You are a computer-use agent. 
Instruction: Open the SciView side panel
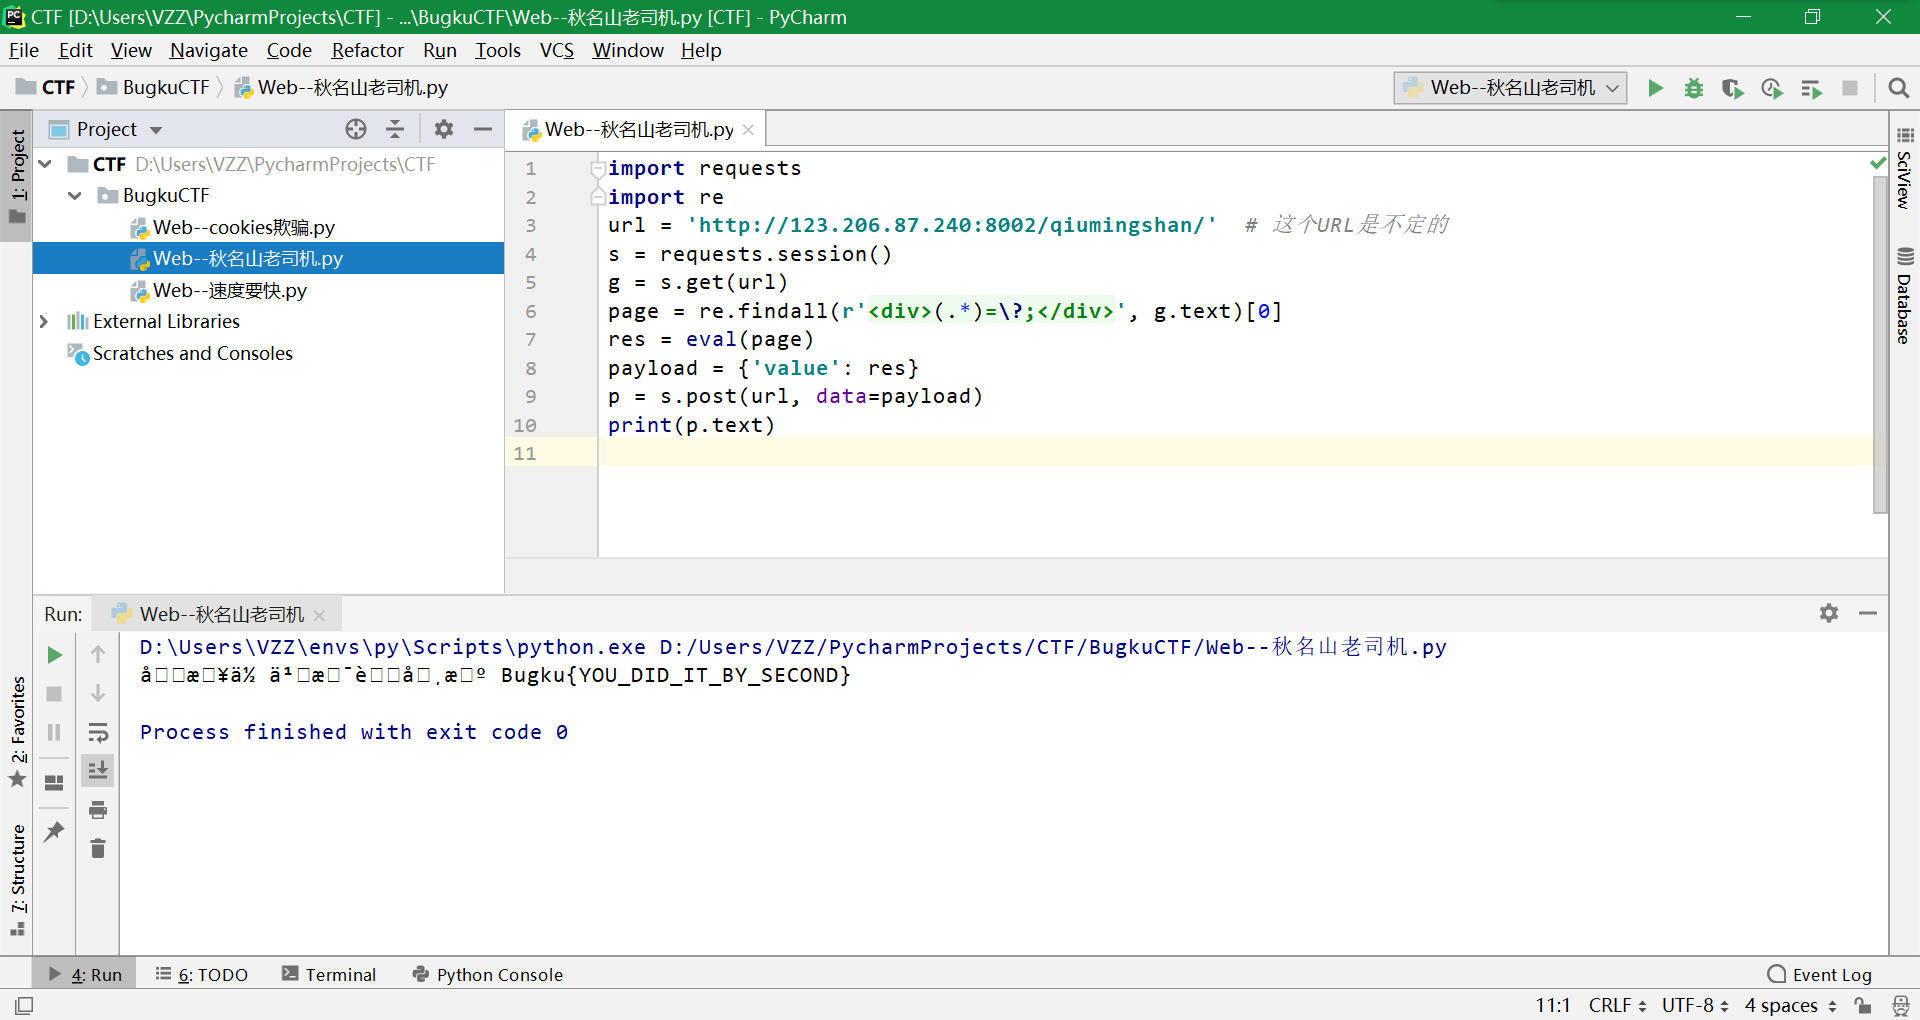tap(1904, 168)
